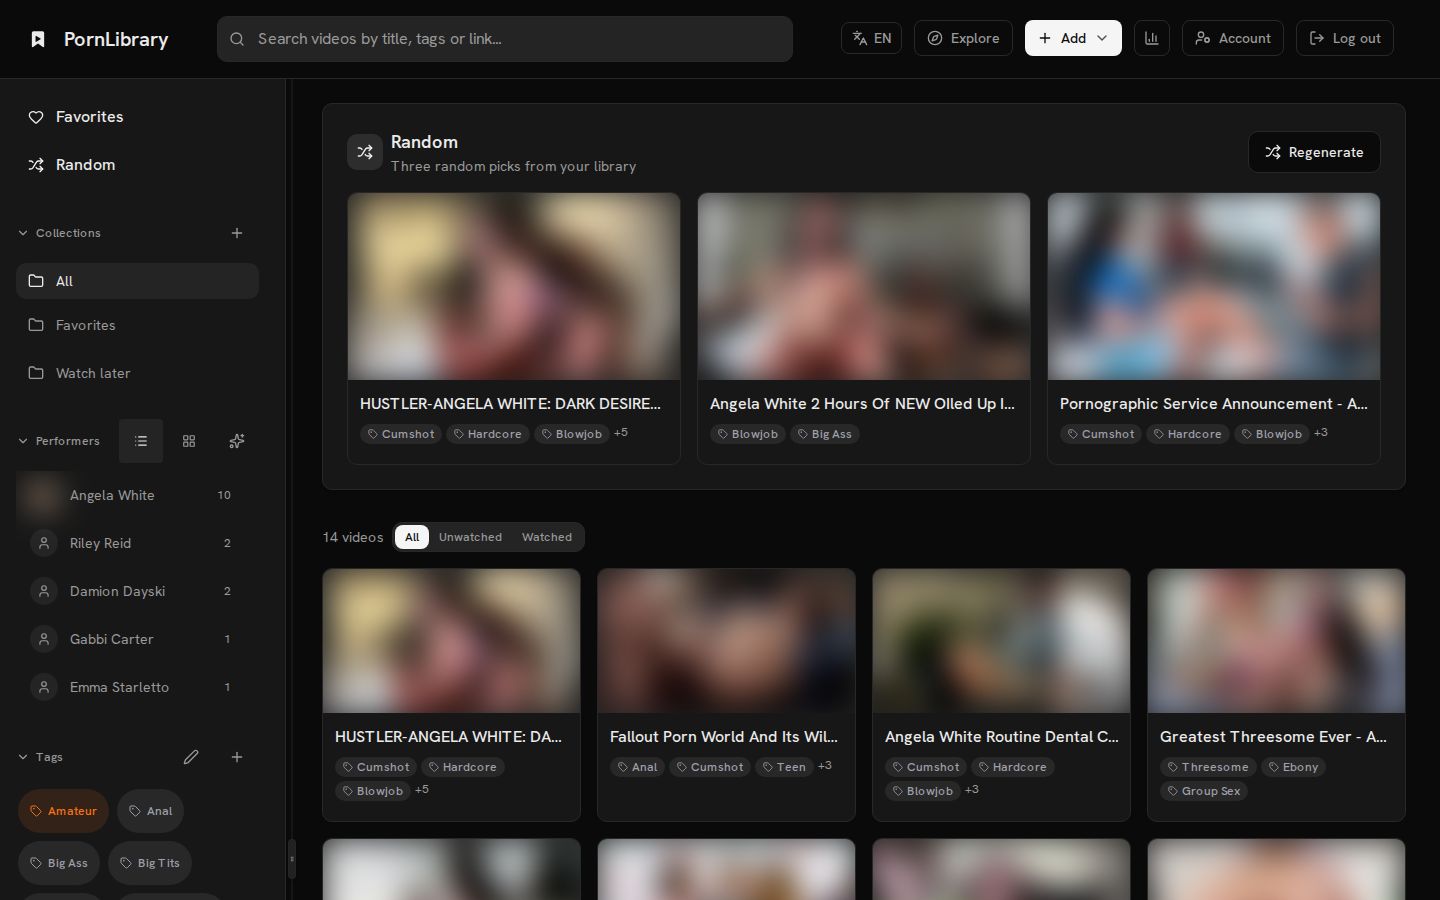Open the Watch later collection
The height and width of the screenshot is (900, 1440).
point(137,373)
